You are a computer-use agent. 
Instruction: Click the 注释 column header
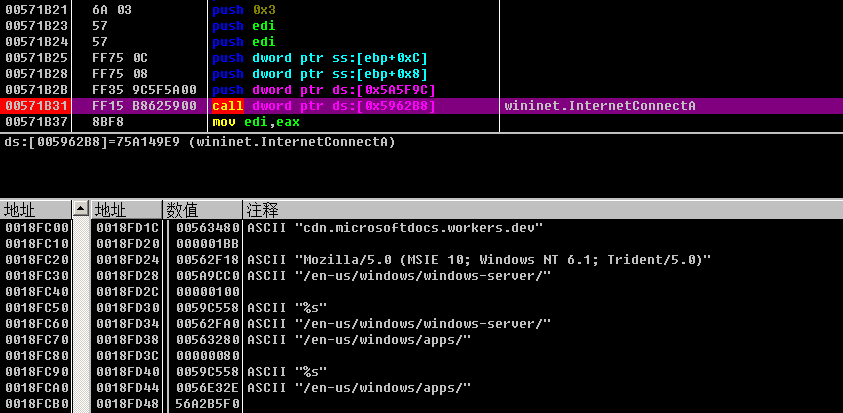click(x=262, y=210)
